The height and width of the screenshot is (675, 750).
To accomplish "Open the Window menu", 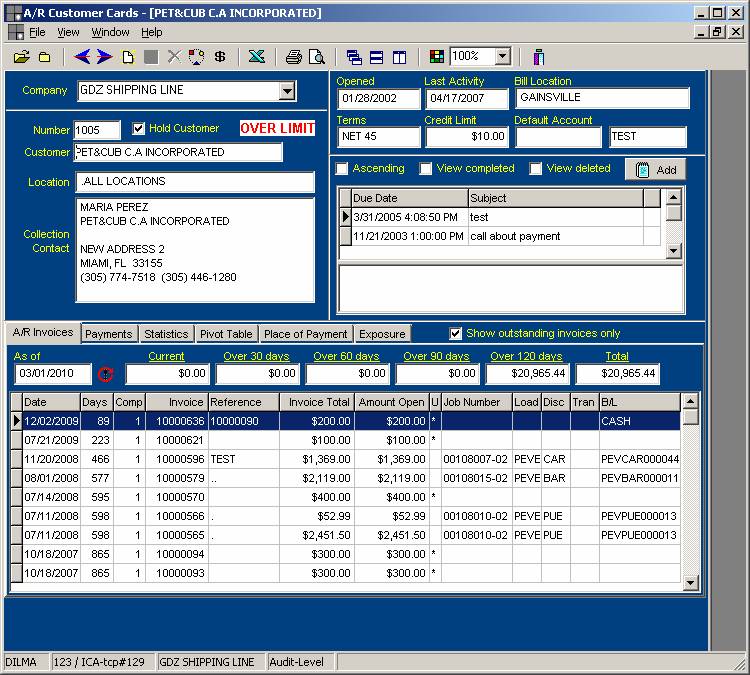I will point(110,32).
